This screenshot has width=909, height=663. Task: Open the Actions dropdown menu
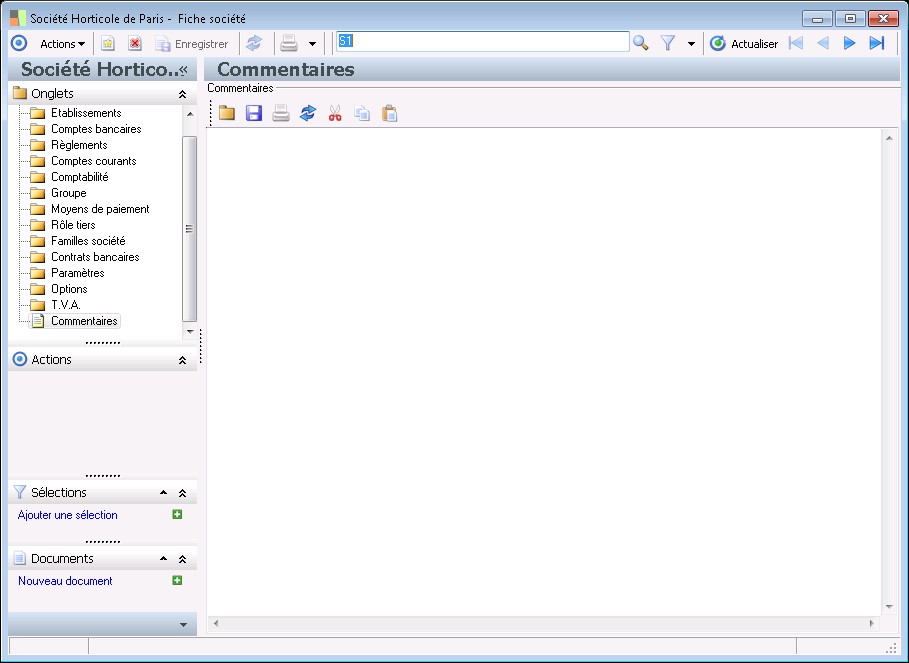[62, 44]
